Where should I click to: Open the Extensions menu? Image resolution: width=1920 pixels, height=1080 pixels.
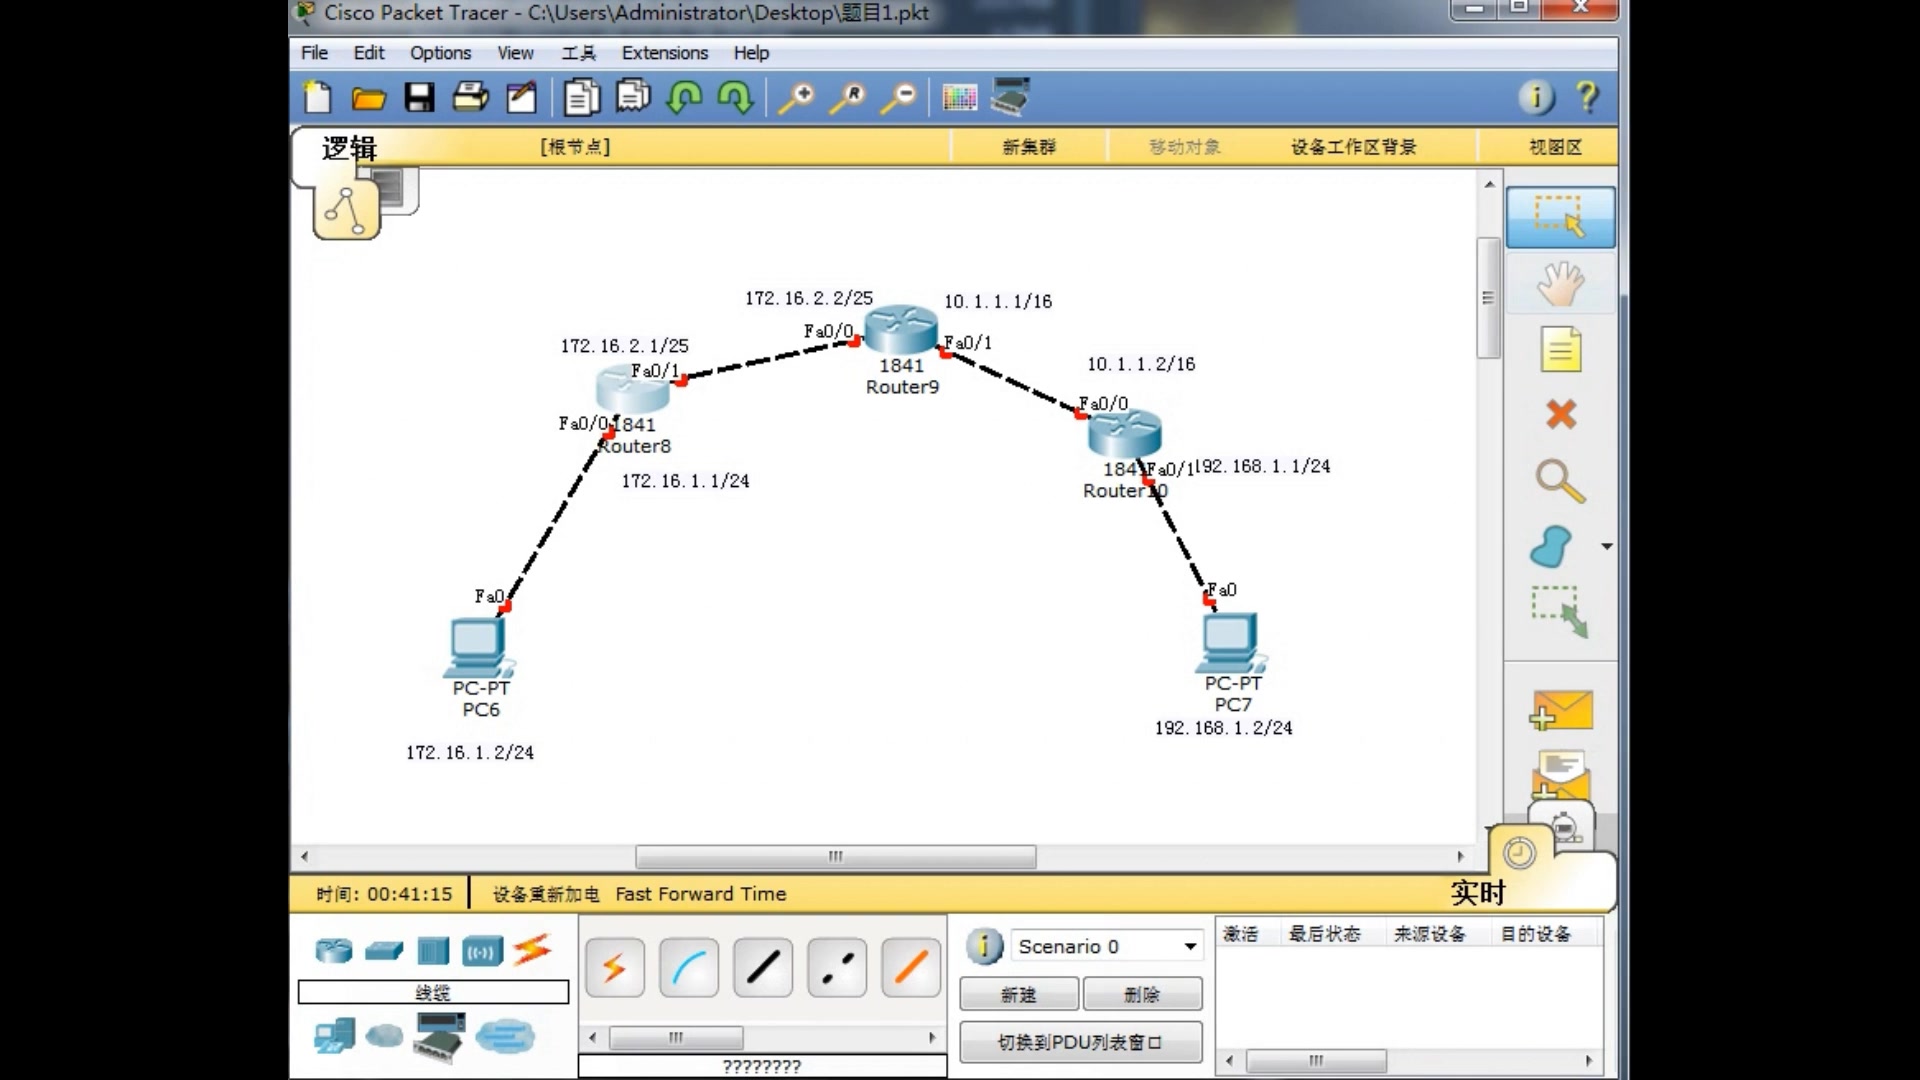663,52
